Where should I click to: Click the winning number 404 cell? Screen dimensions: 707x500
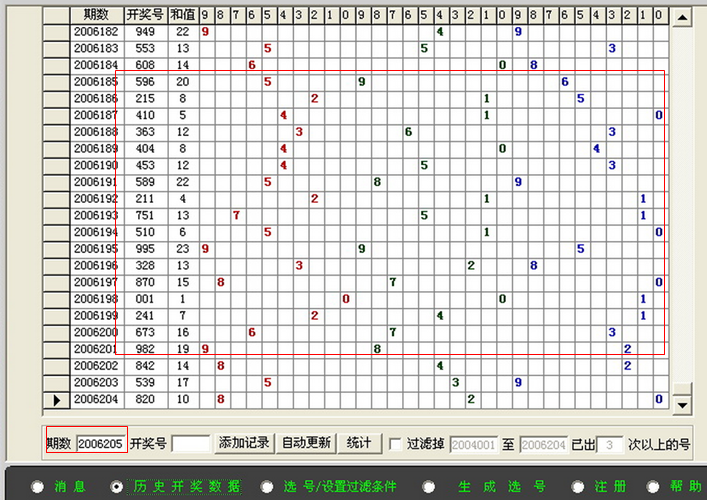(x=146, y=149)
